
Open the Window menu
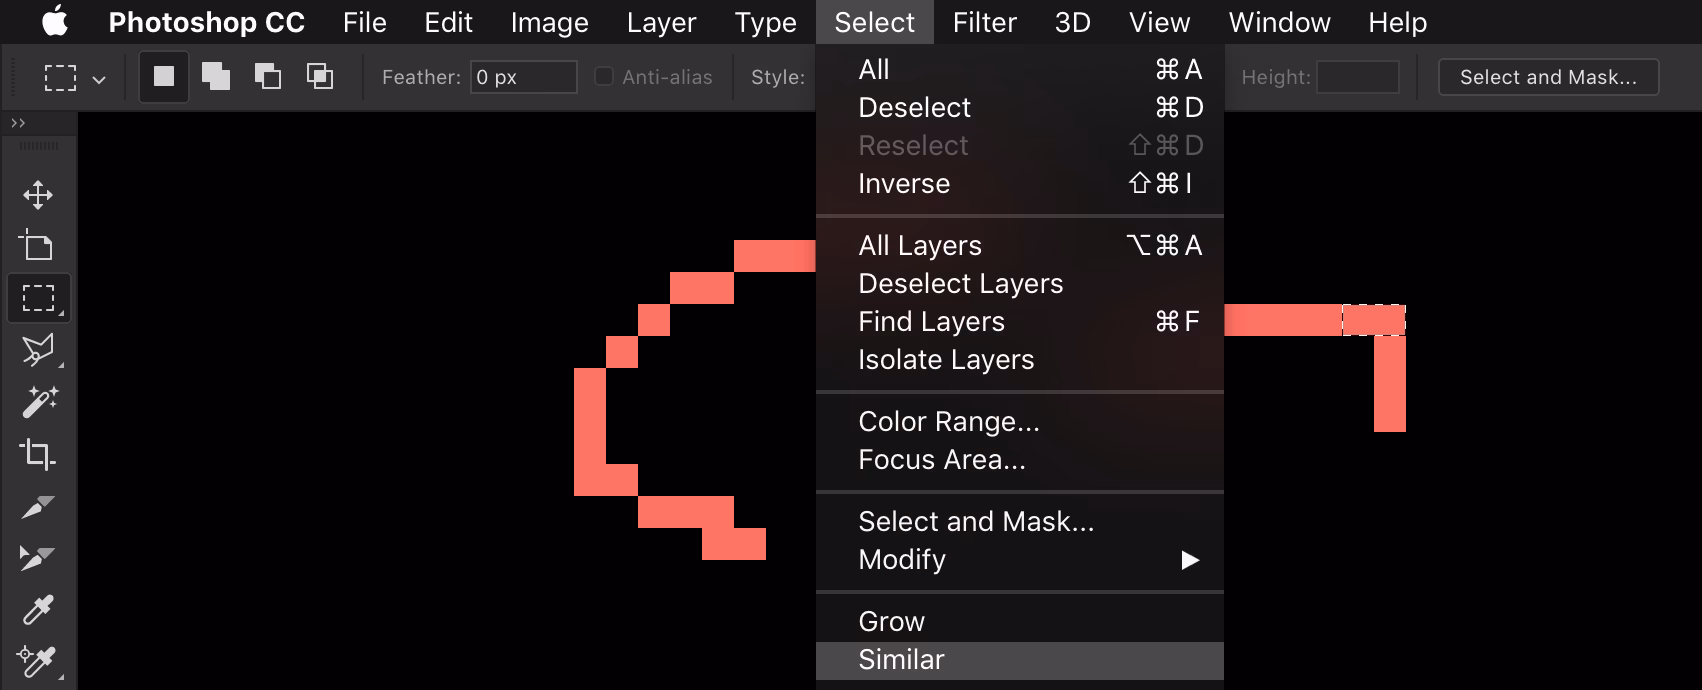pos(1279,22)
